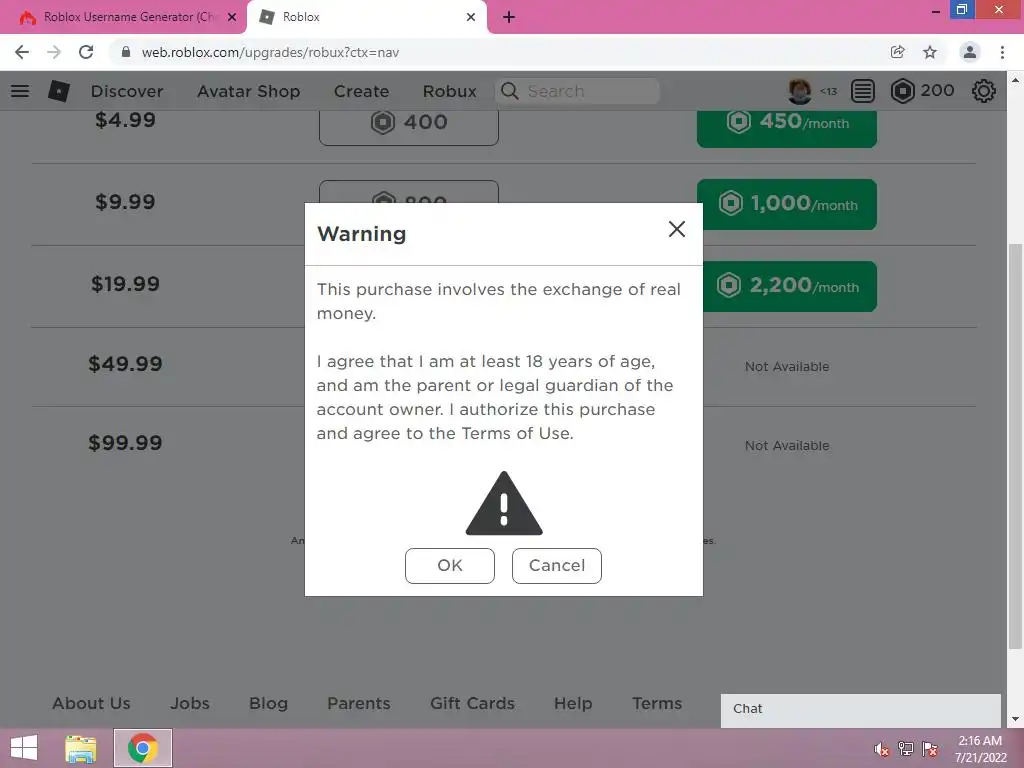The height and width of the screenshot is (768, 1024).
Task: Click the page vertical scrollbar thumb
Action: (x=1016, y=446)
